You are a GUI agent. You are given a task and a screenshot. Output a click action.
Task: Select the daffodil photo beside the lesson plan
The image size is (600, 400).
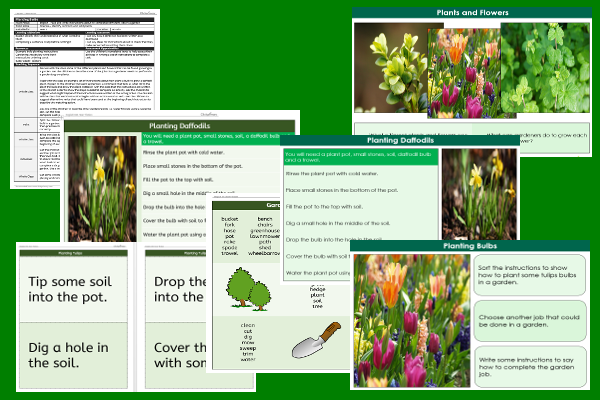coord(102,188)
